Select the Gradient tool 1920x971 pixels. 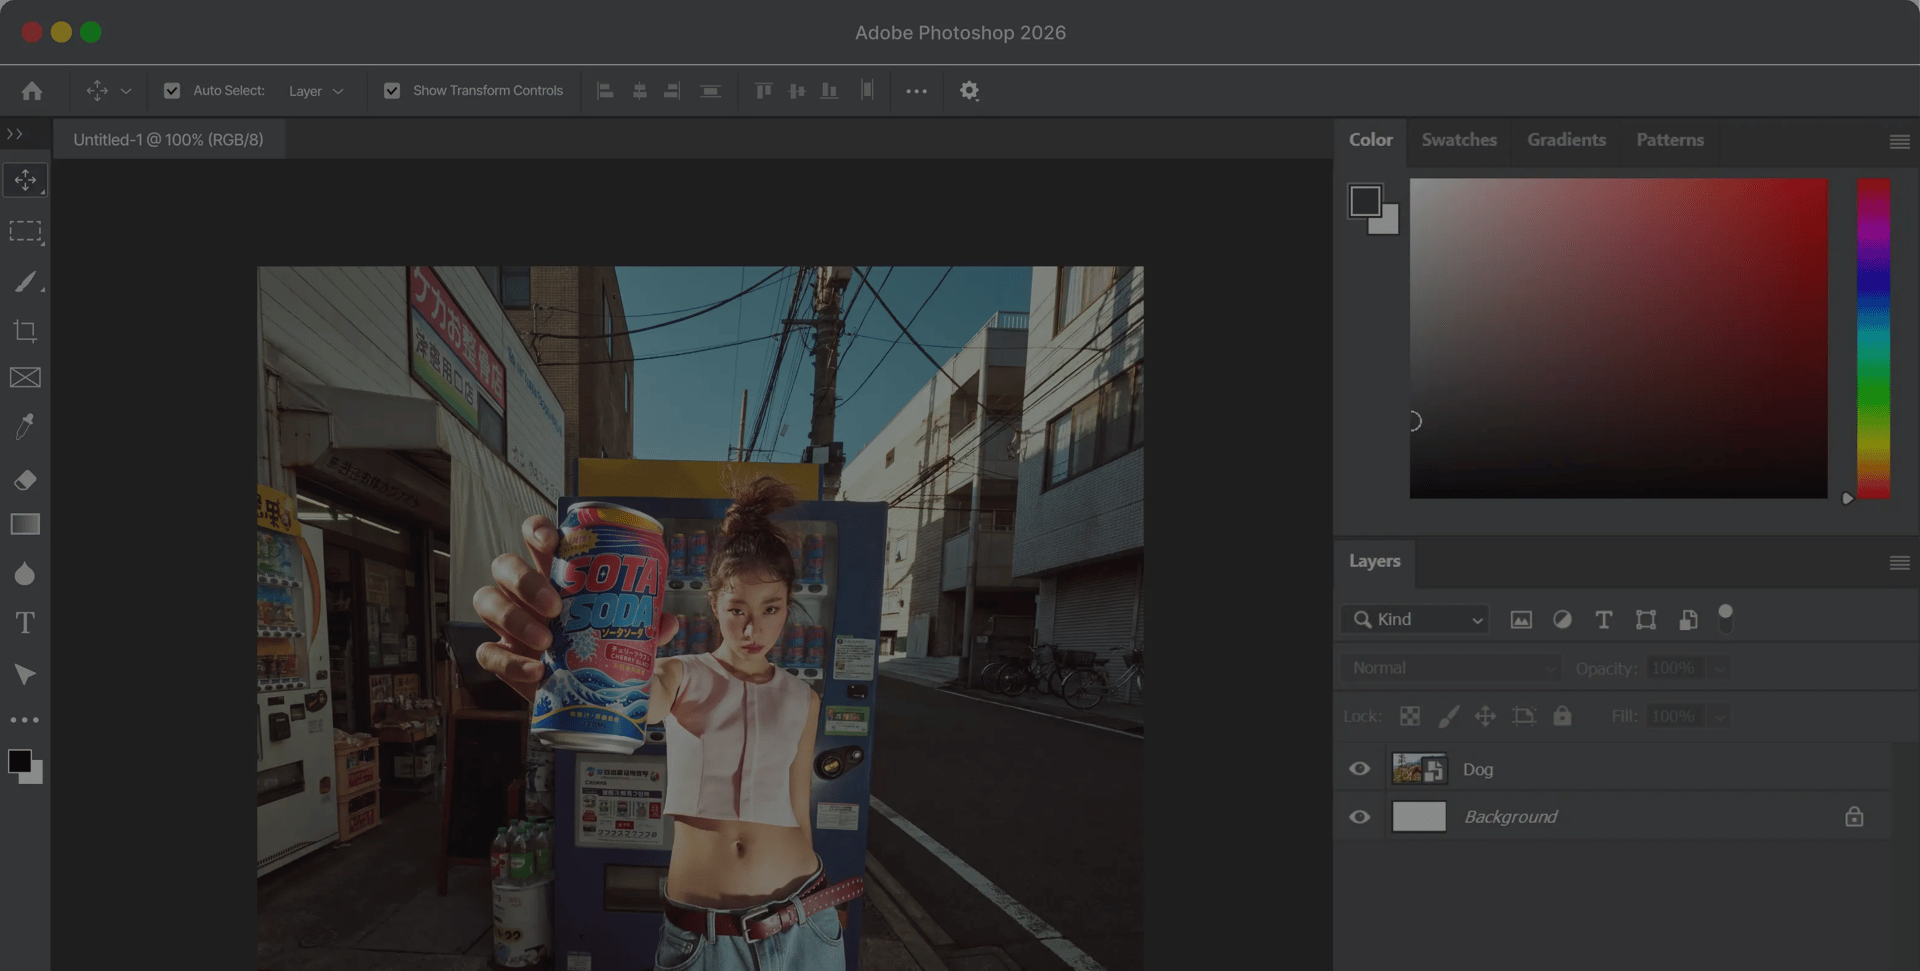tap(25, 525)
